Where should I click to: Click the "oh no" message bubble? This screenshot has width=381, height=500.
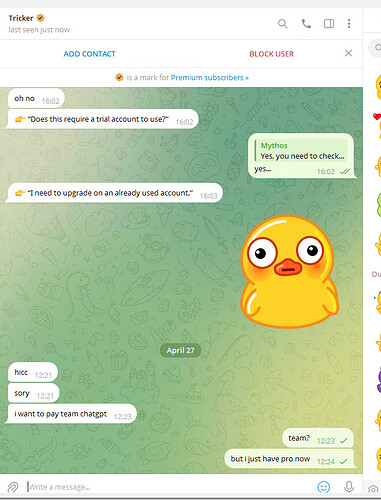click(36, 99)
